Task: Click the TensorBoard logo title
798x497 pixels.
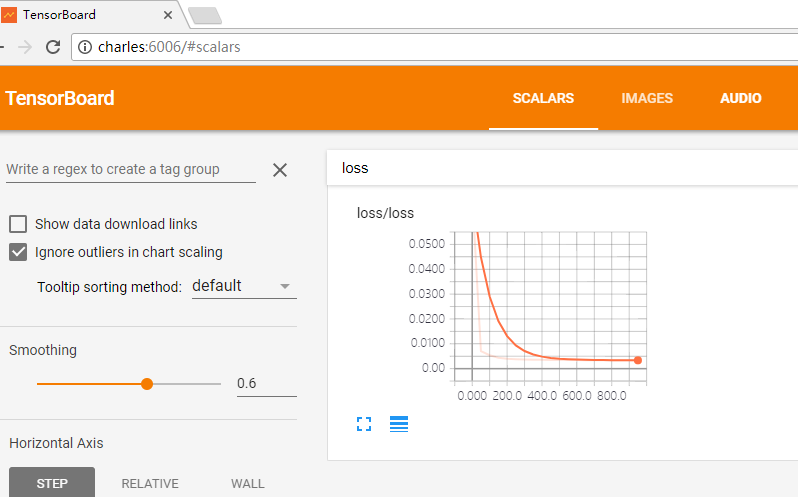Action: pos(60,98)
